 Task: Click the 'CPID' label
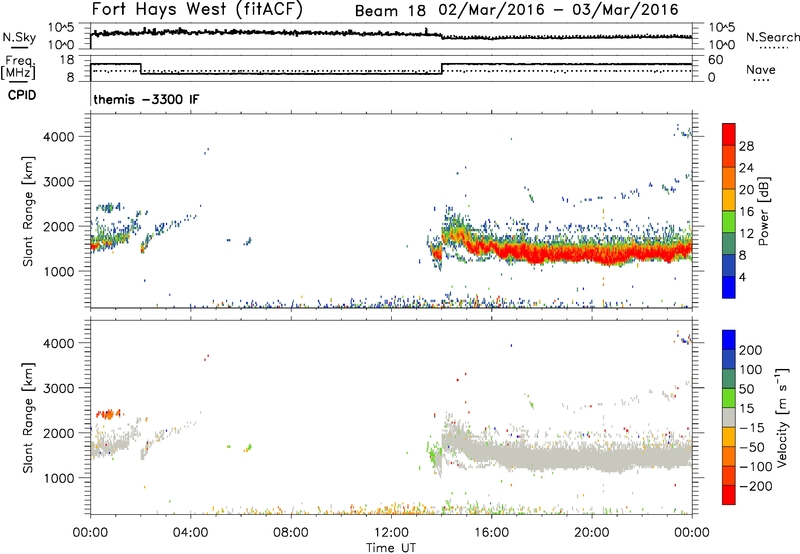[22, 95]
